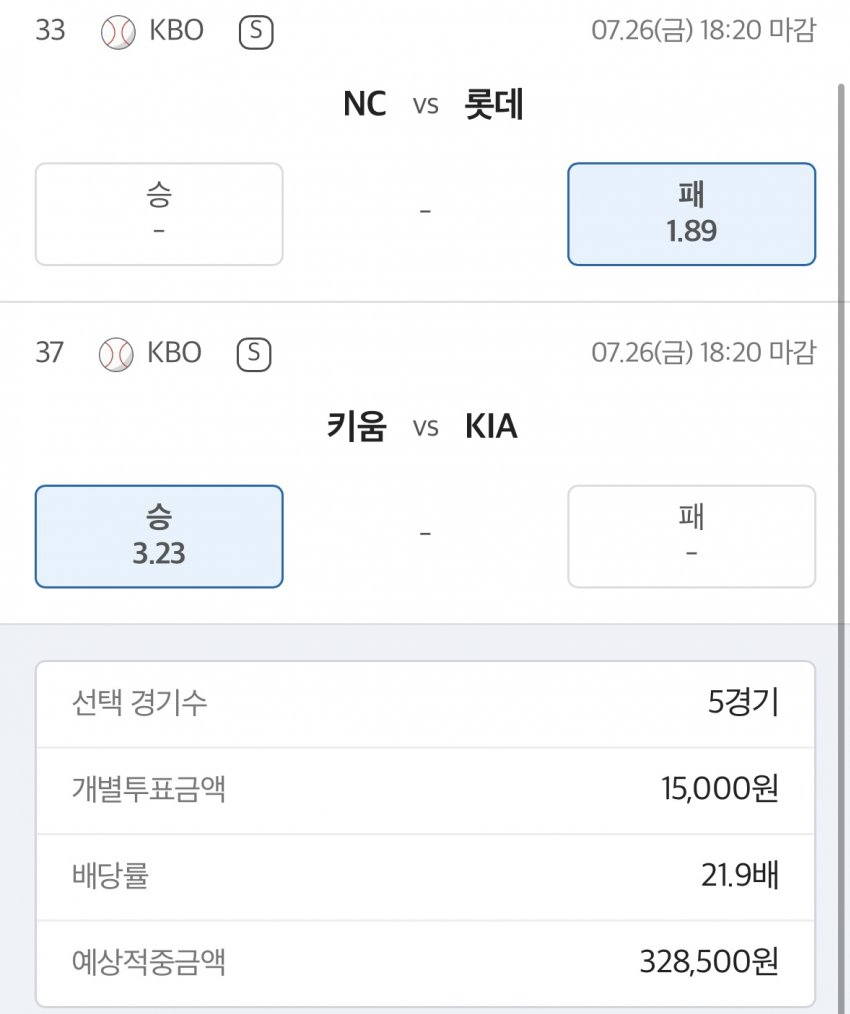The height and width of the screenshot is (1014, 850).
Task: Deselect the 패 1.89 pick
Action: (x=691, y=214)
